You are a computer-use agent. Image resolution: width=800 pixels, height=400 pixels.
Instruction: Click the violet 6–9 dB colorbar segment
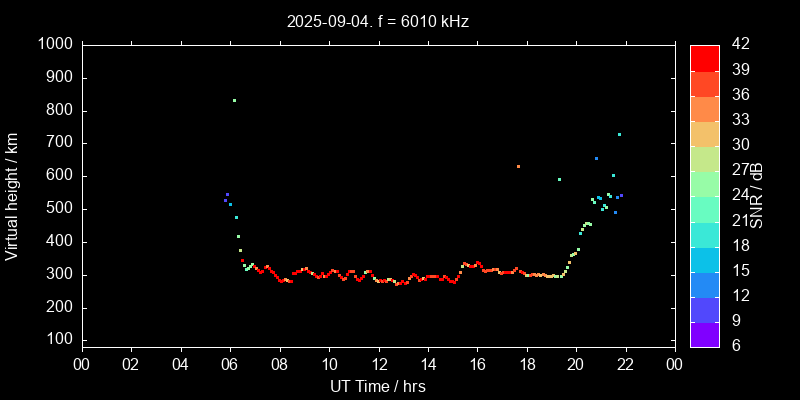[705, 333]
